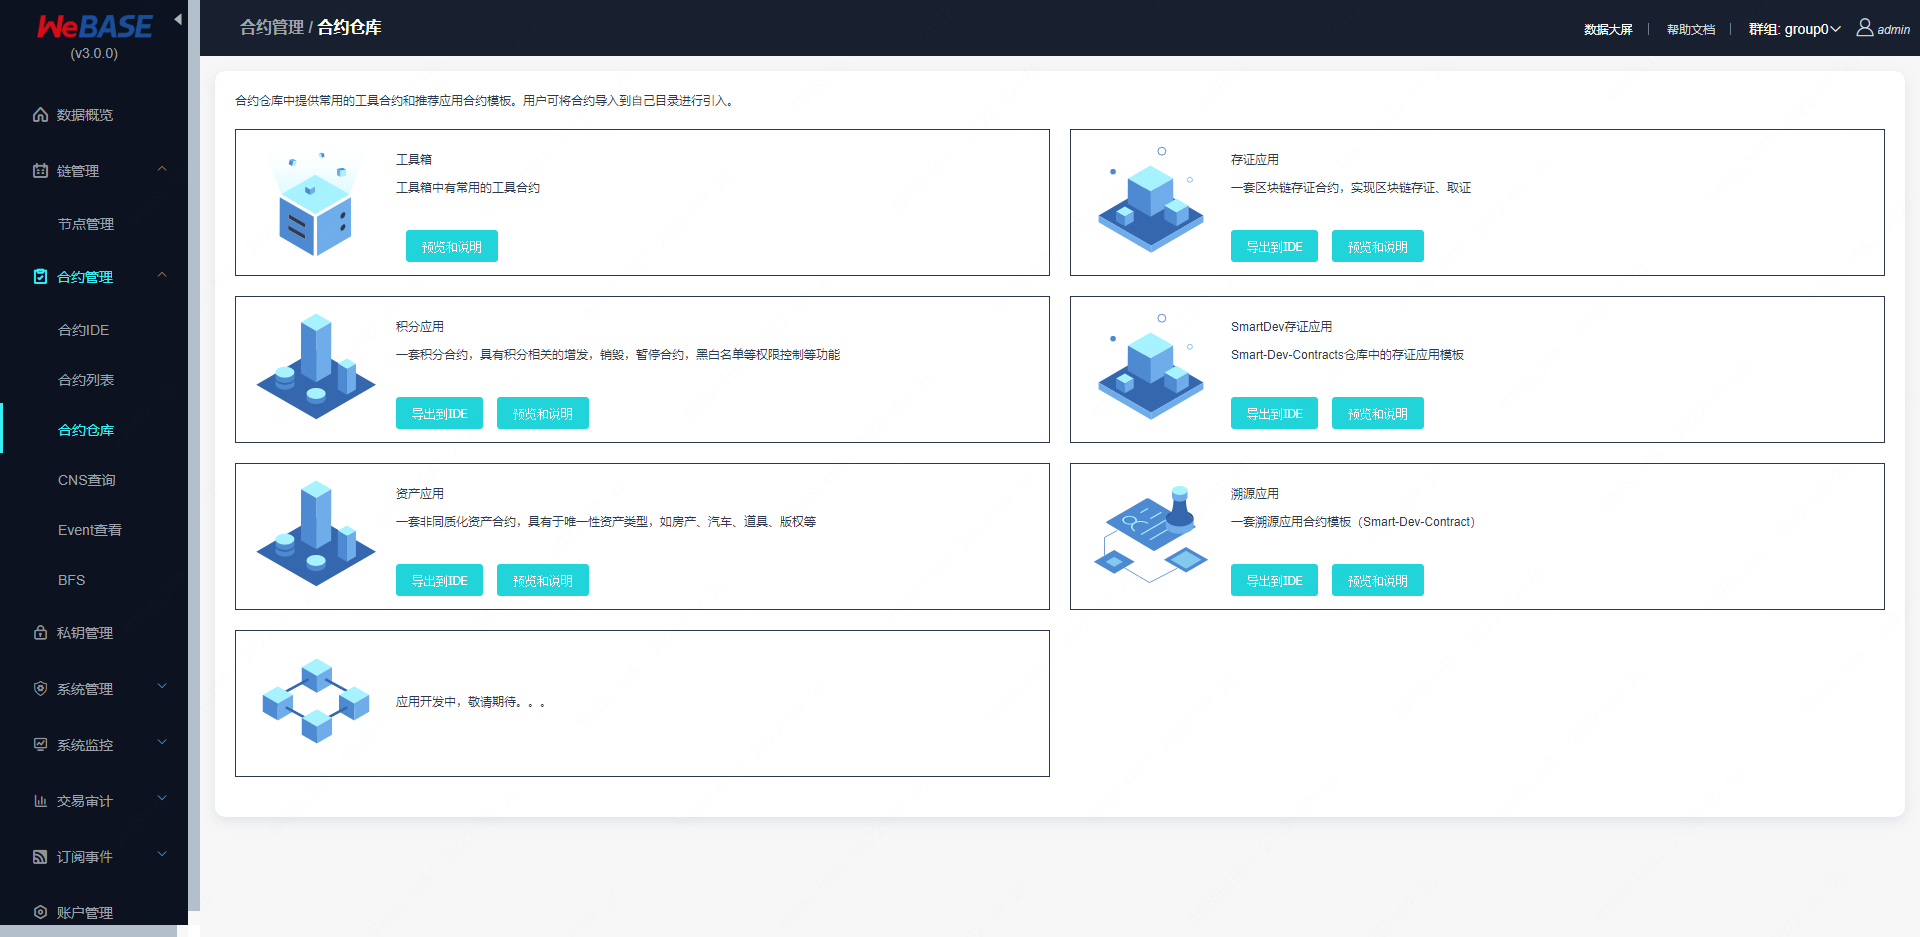Click the lock icon beside 私钥管理
This screenshot has height=937, width=1920.
tap(40, 633)
